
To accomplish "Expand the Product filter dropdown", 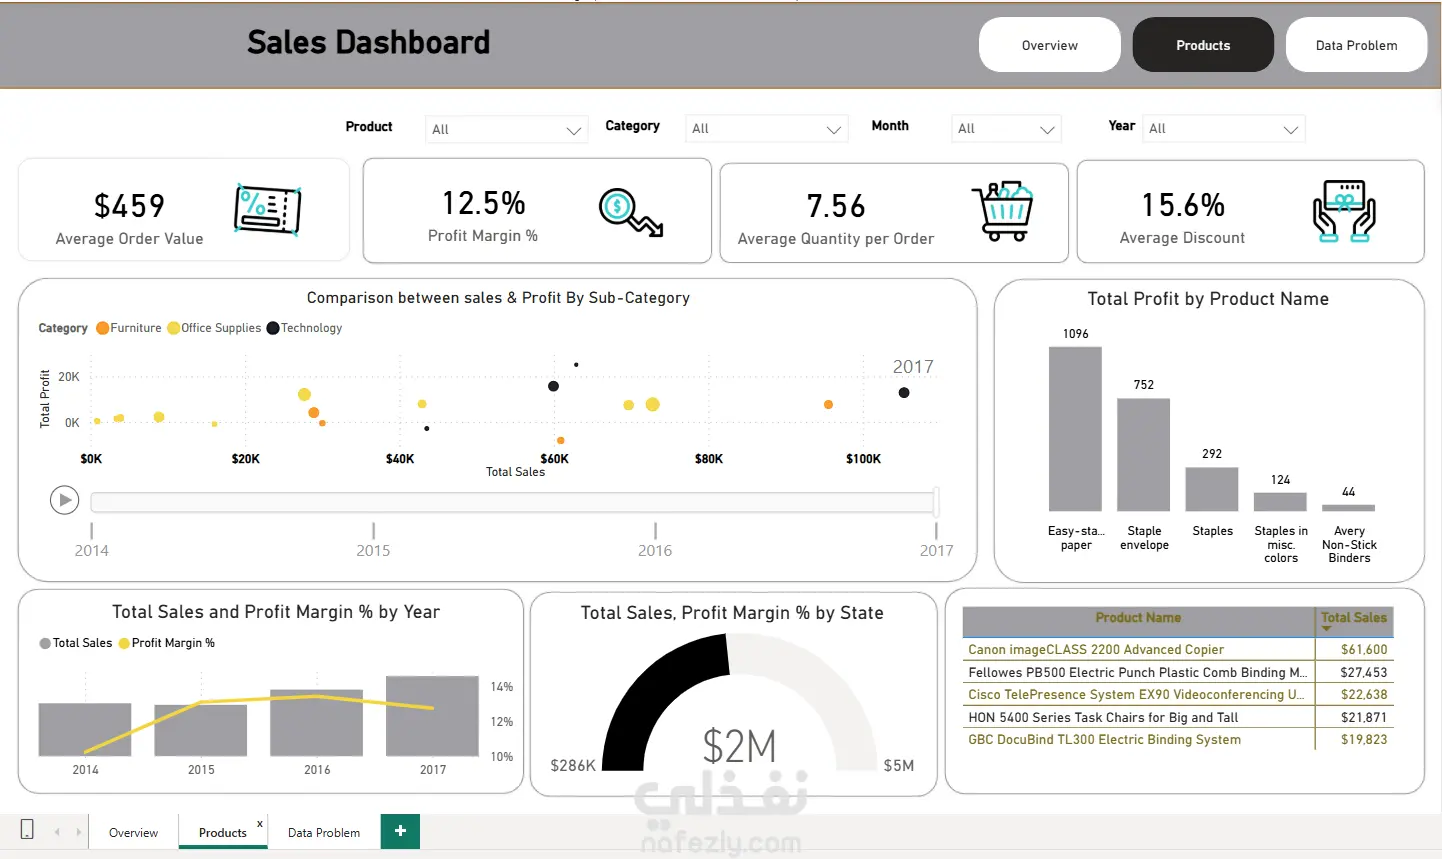I will coord(506,129).
